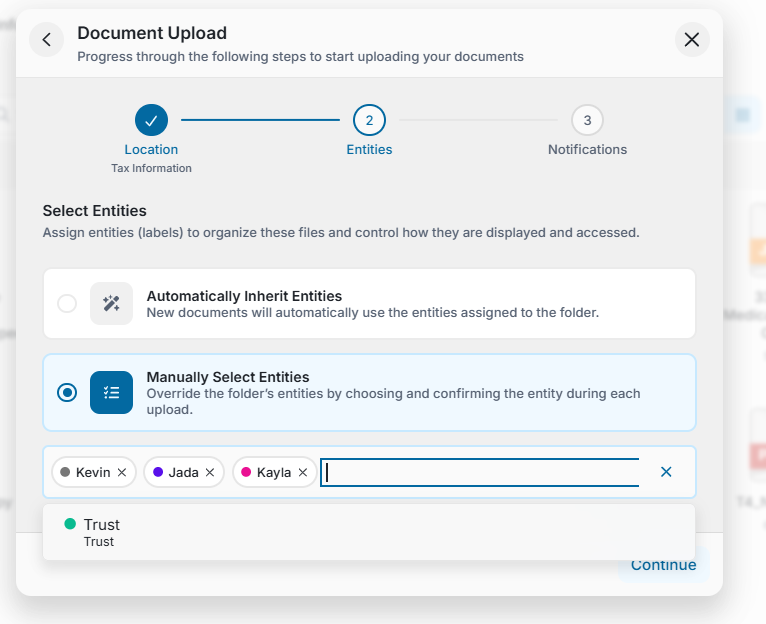Go back using the left arrow
Screen dimensions: 766x624
click(x=46, y=40)
